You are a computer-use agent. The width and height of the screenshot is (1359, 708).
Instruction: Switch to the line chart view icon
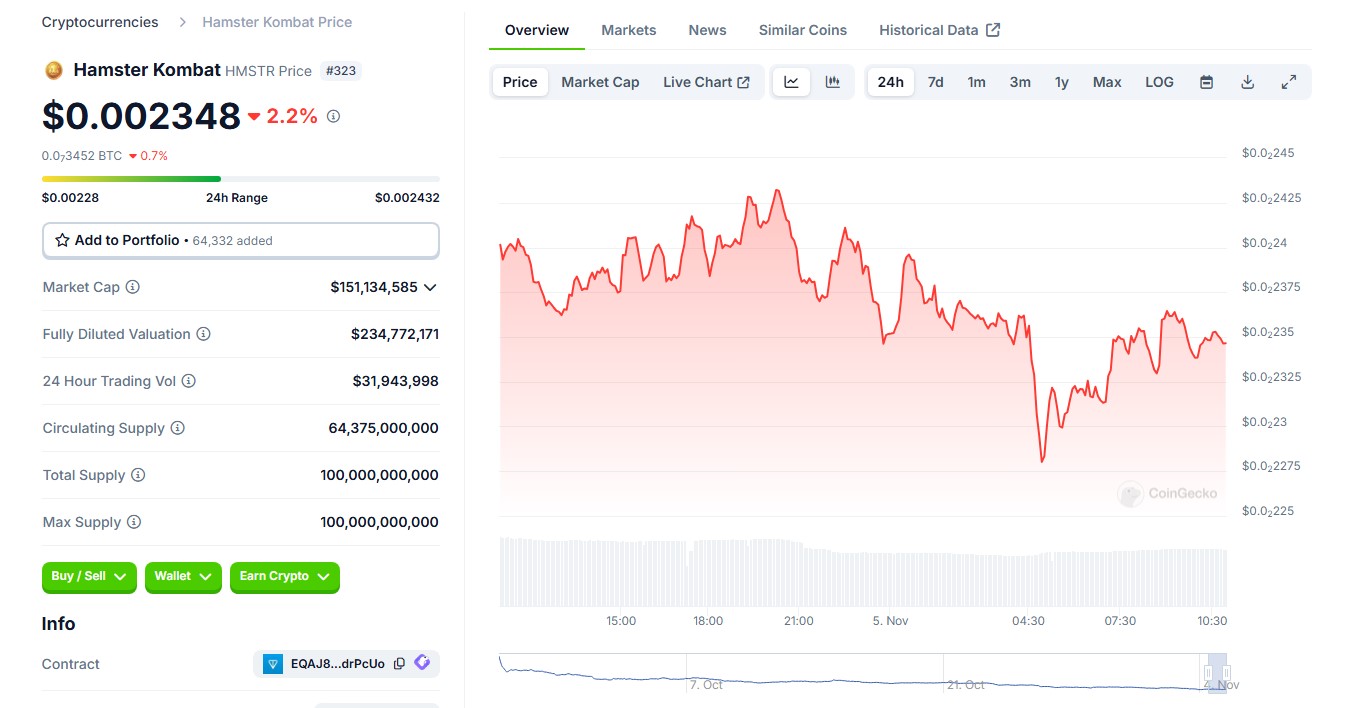pyautogui.click(x=791, y=82)
